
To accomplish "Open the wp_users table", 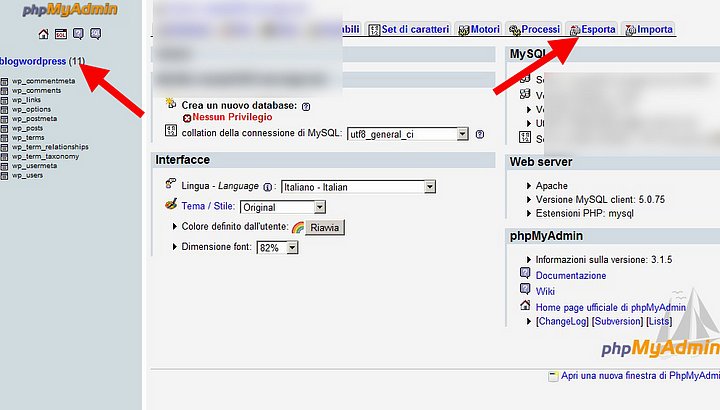I will pyautogui.click(x=28, y=175).
